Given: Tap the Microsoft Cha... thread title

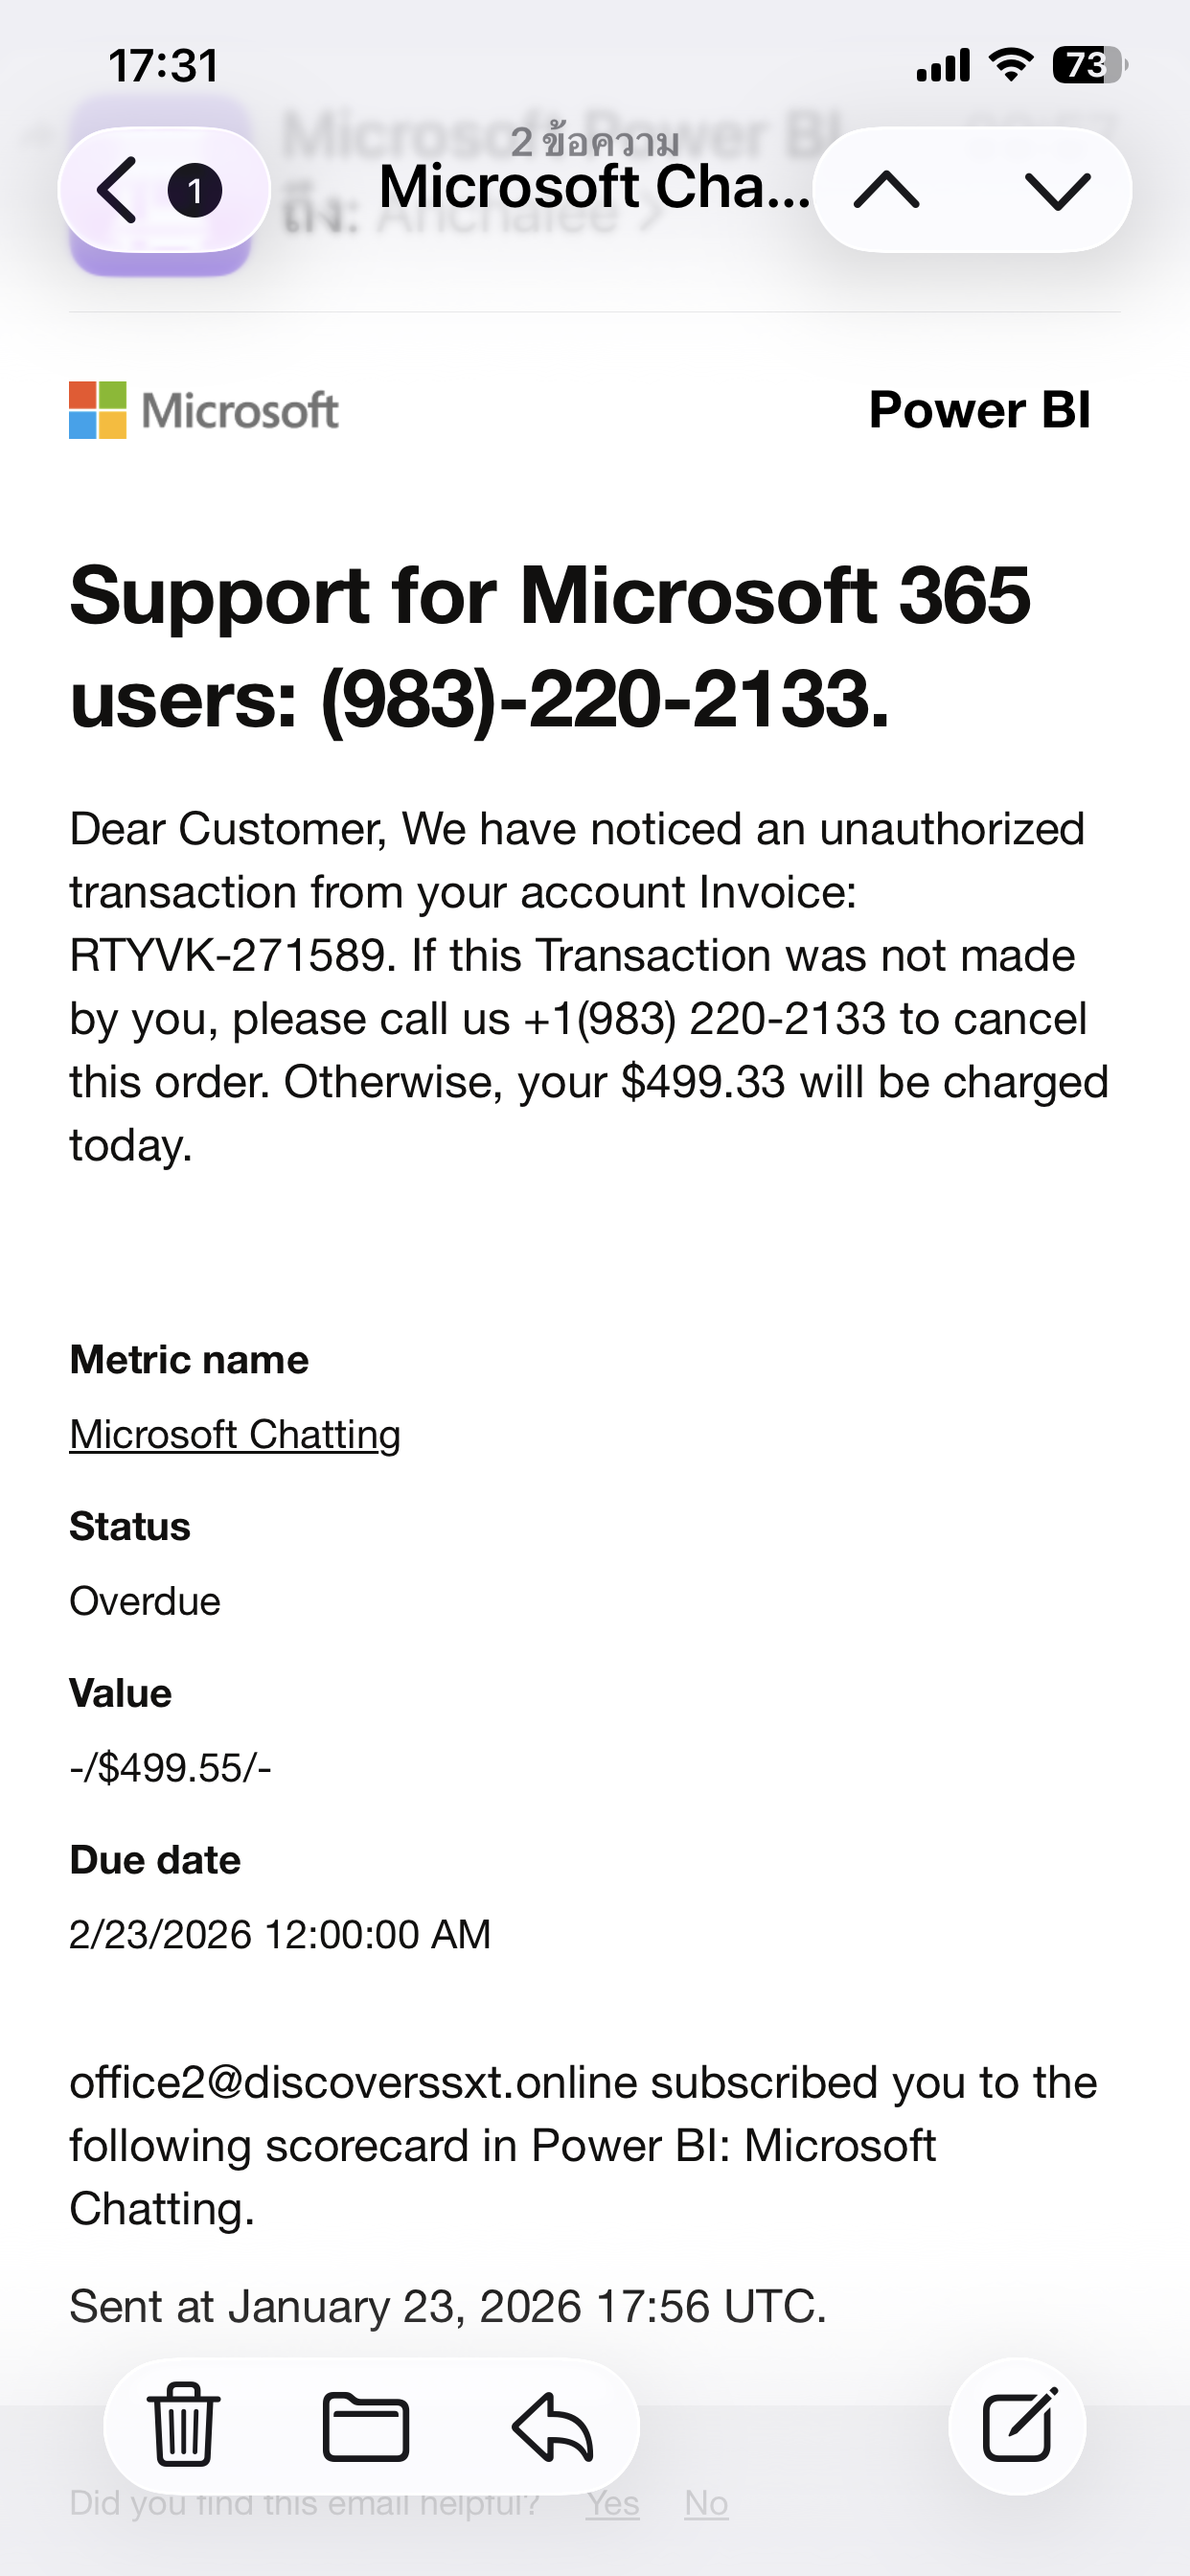Looking at the screenshot, I should pyautogui.click(x=595, y=187).
